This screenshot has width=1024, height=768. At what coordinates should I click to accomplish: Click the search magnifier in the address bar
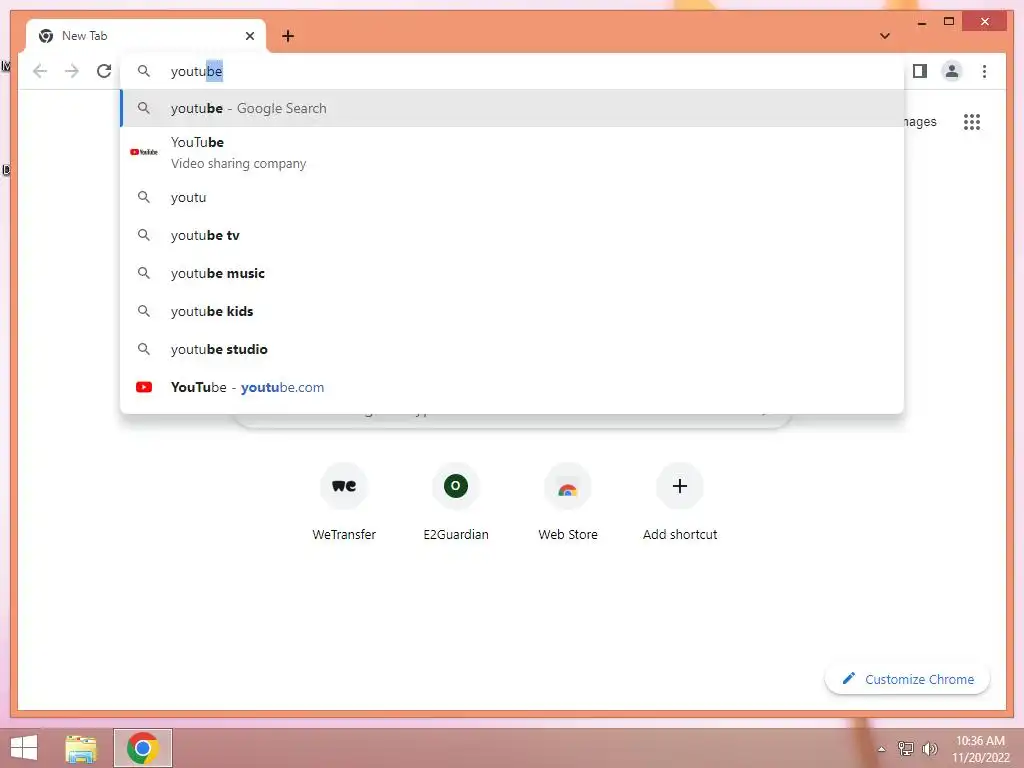(144, 71)
